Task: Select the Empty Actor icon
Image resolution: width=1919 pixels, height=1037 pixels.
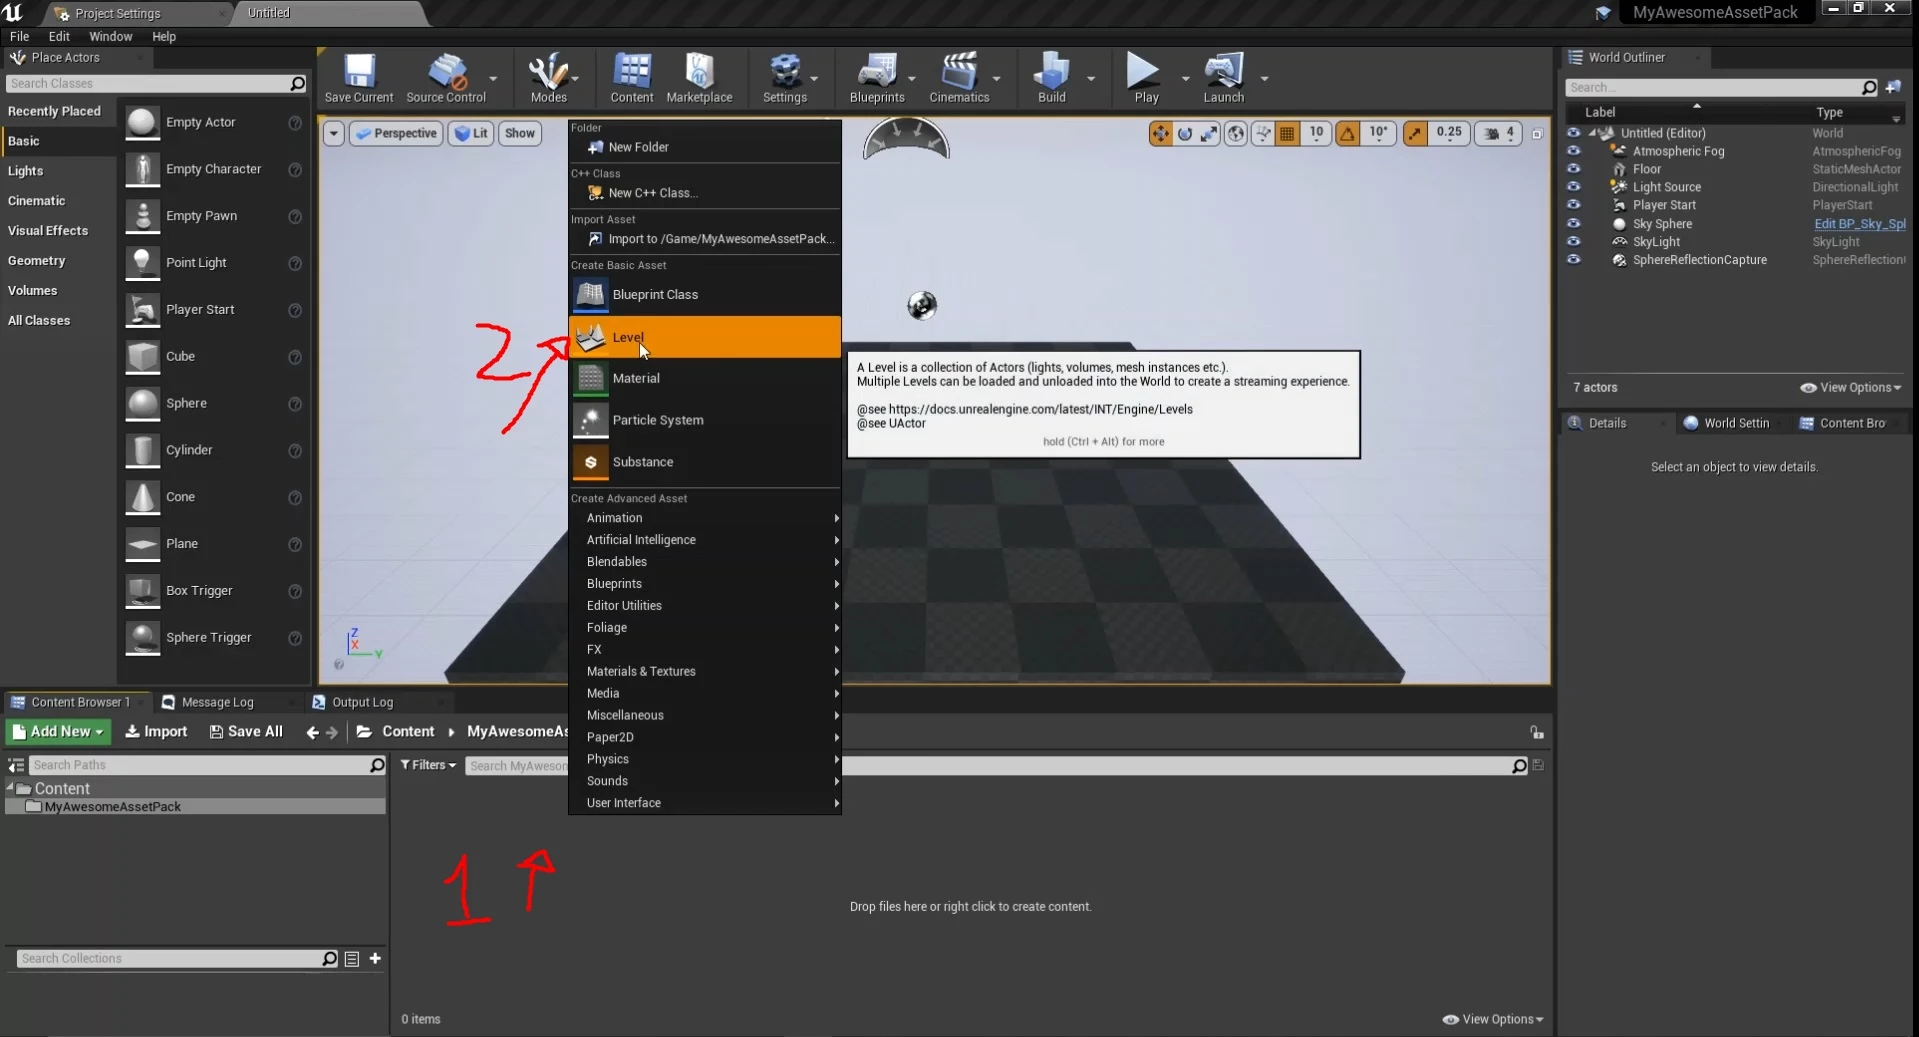Action: [x=142, y=122]
